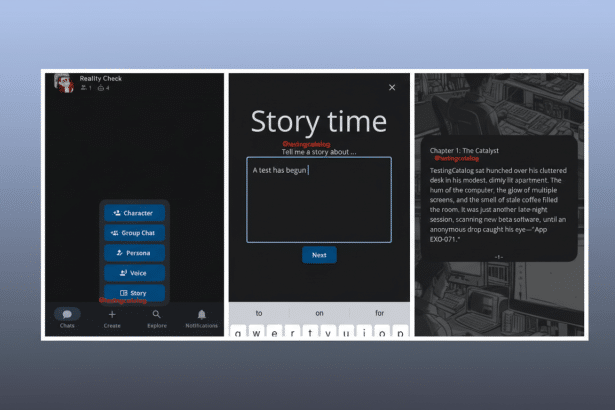This screenshot has width=615, height=410.
Task: Open the Notifications tab
Action: pos(202,319)
